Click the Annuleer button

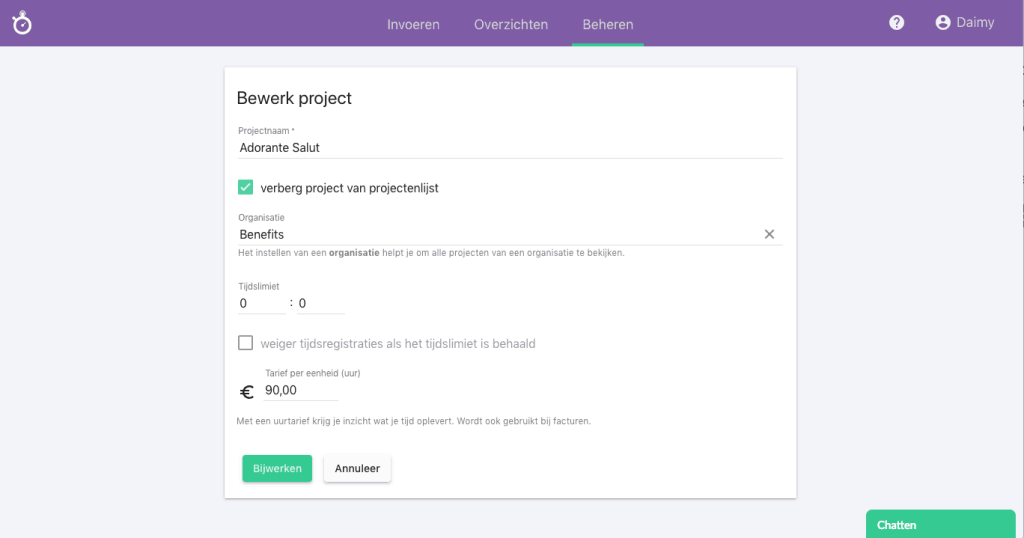(x=357, y=468)
